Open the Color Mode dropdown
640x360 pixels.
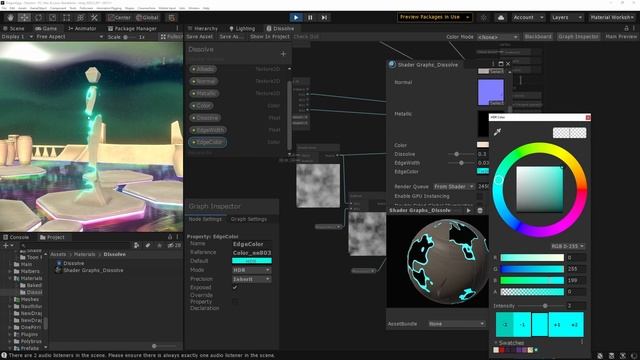click(x=497, y=37)
